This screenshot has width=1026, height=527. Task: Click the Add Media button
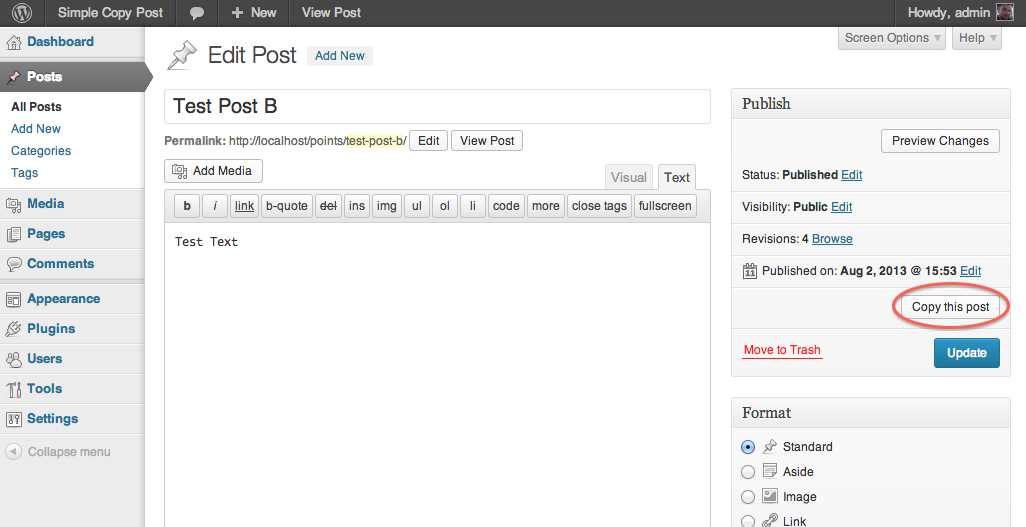(x=213, y=171)
